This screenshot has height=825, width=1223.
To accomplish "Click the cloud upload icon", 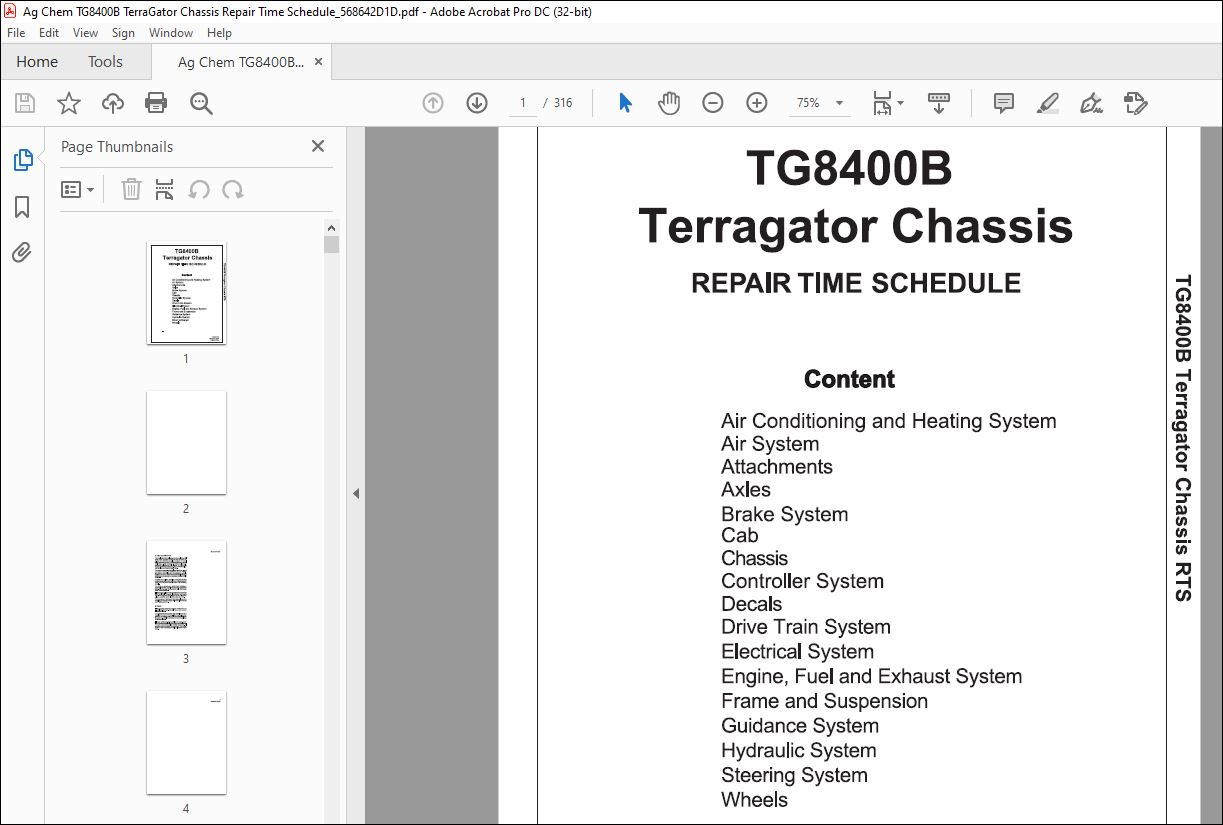I will pyautogui.click(x=113, y=103).
